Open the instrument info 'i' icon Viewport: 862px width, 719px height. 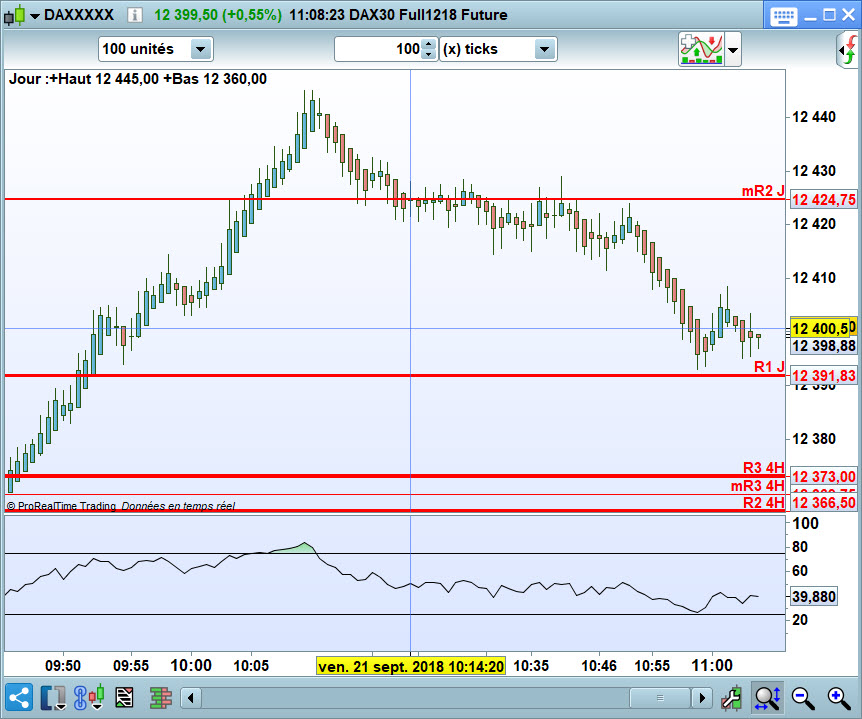[135, 15]
